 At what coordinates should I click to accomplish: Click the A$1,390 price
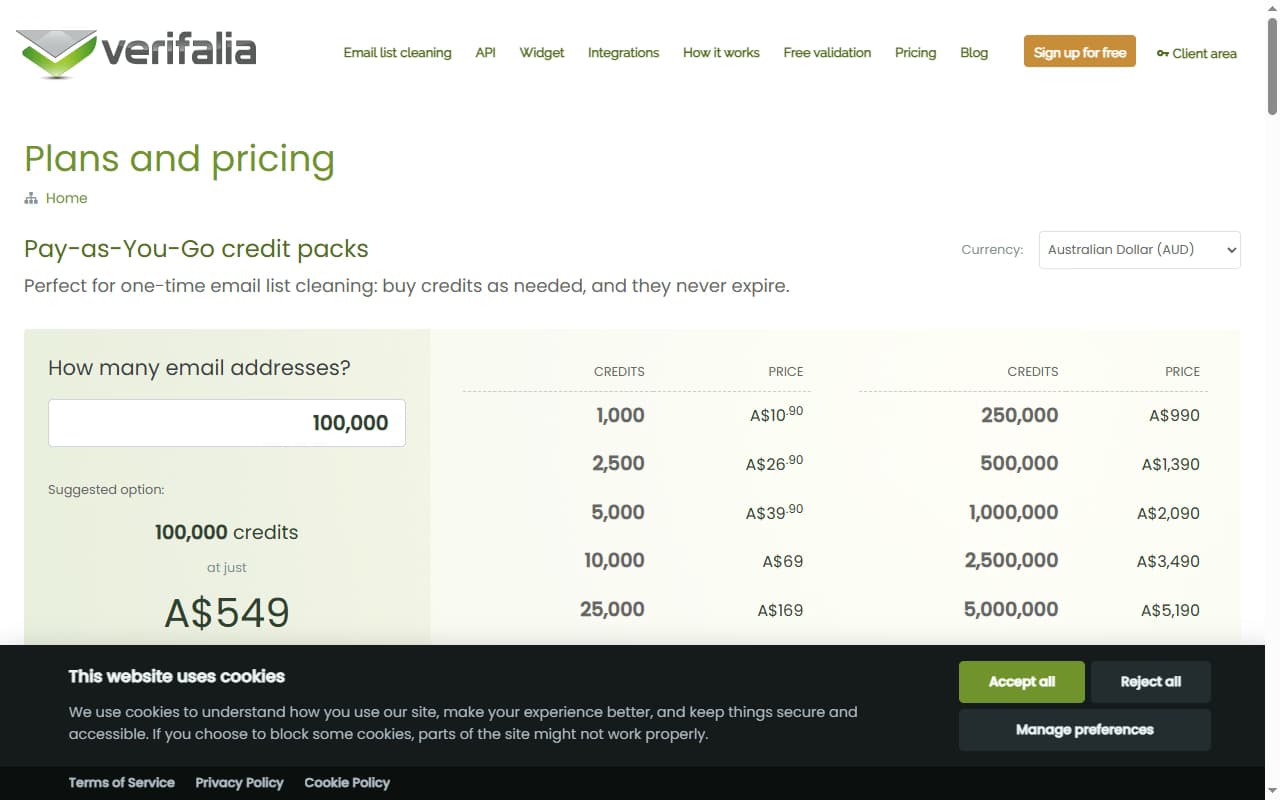tap(1171, 465)
